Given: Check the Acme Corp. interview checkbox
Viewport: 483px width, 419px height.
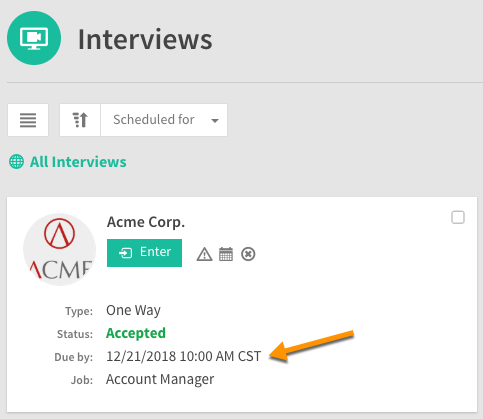Looking at the screenshot, I should point(458,217).
